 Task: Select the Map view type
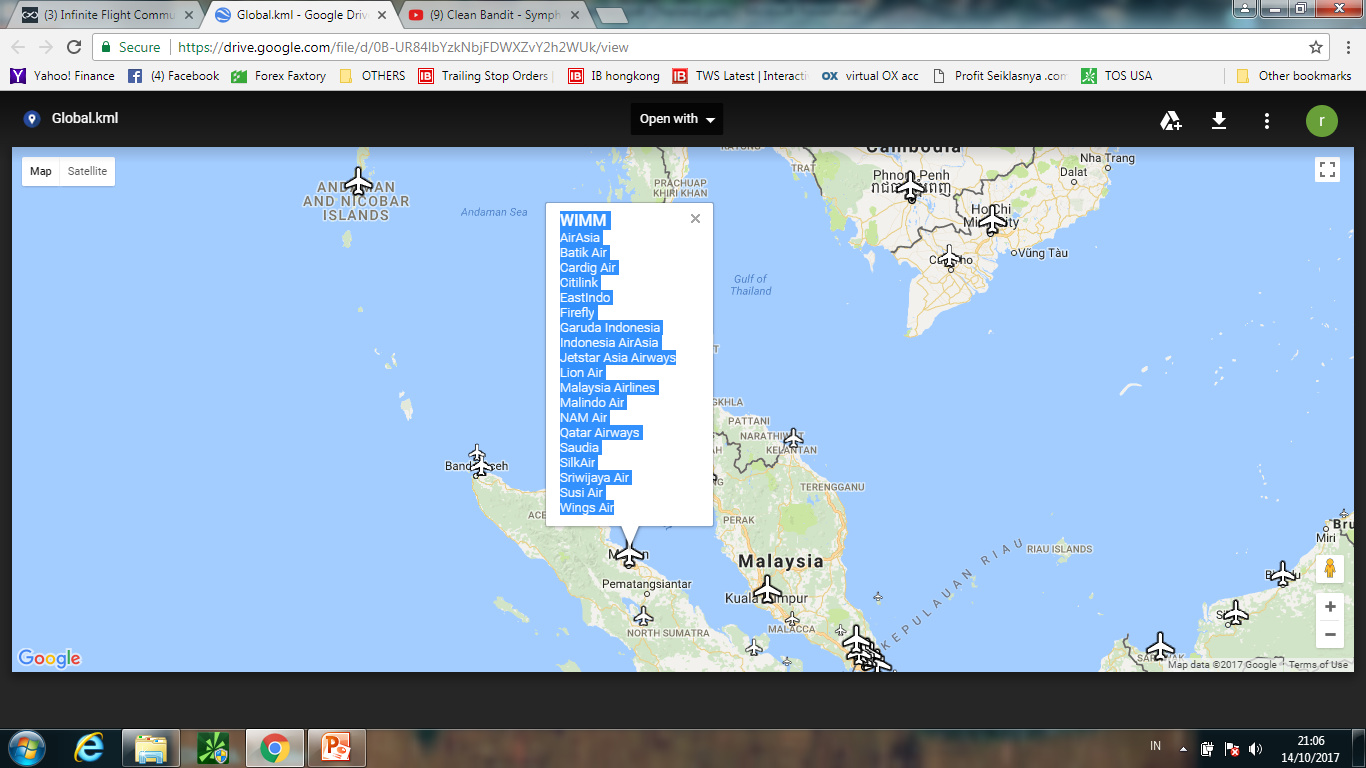pyautogui.click(x=41, y=171)
